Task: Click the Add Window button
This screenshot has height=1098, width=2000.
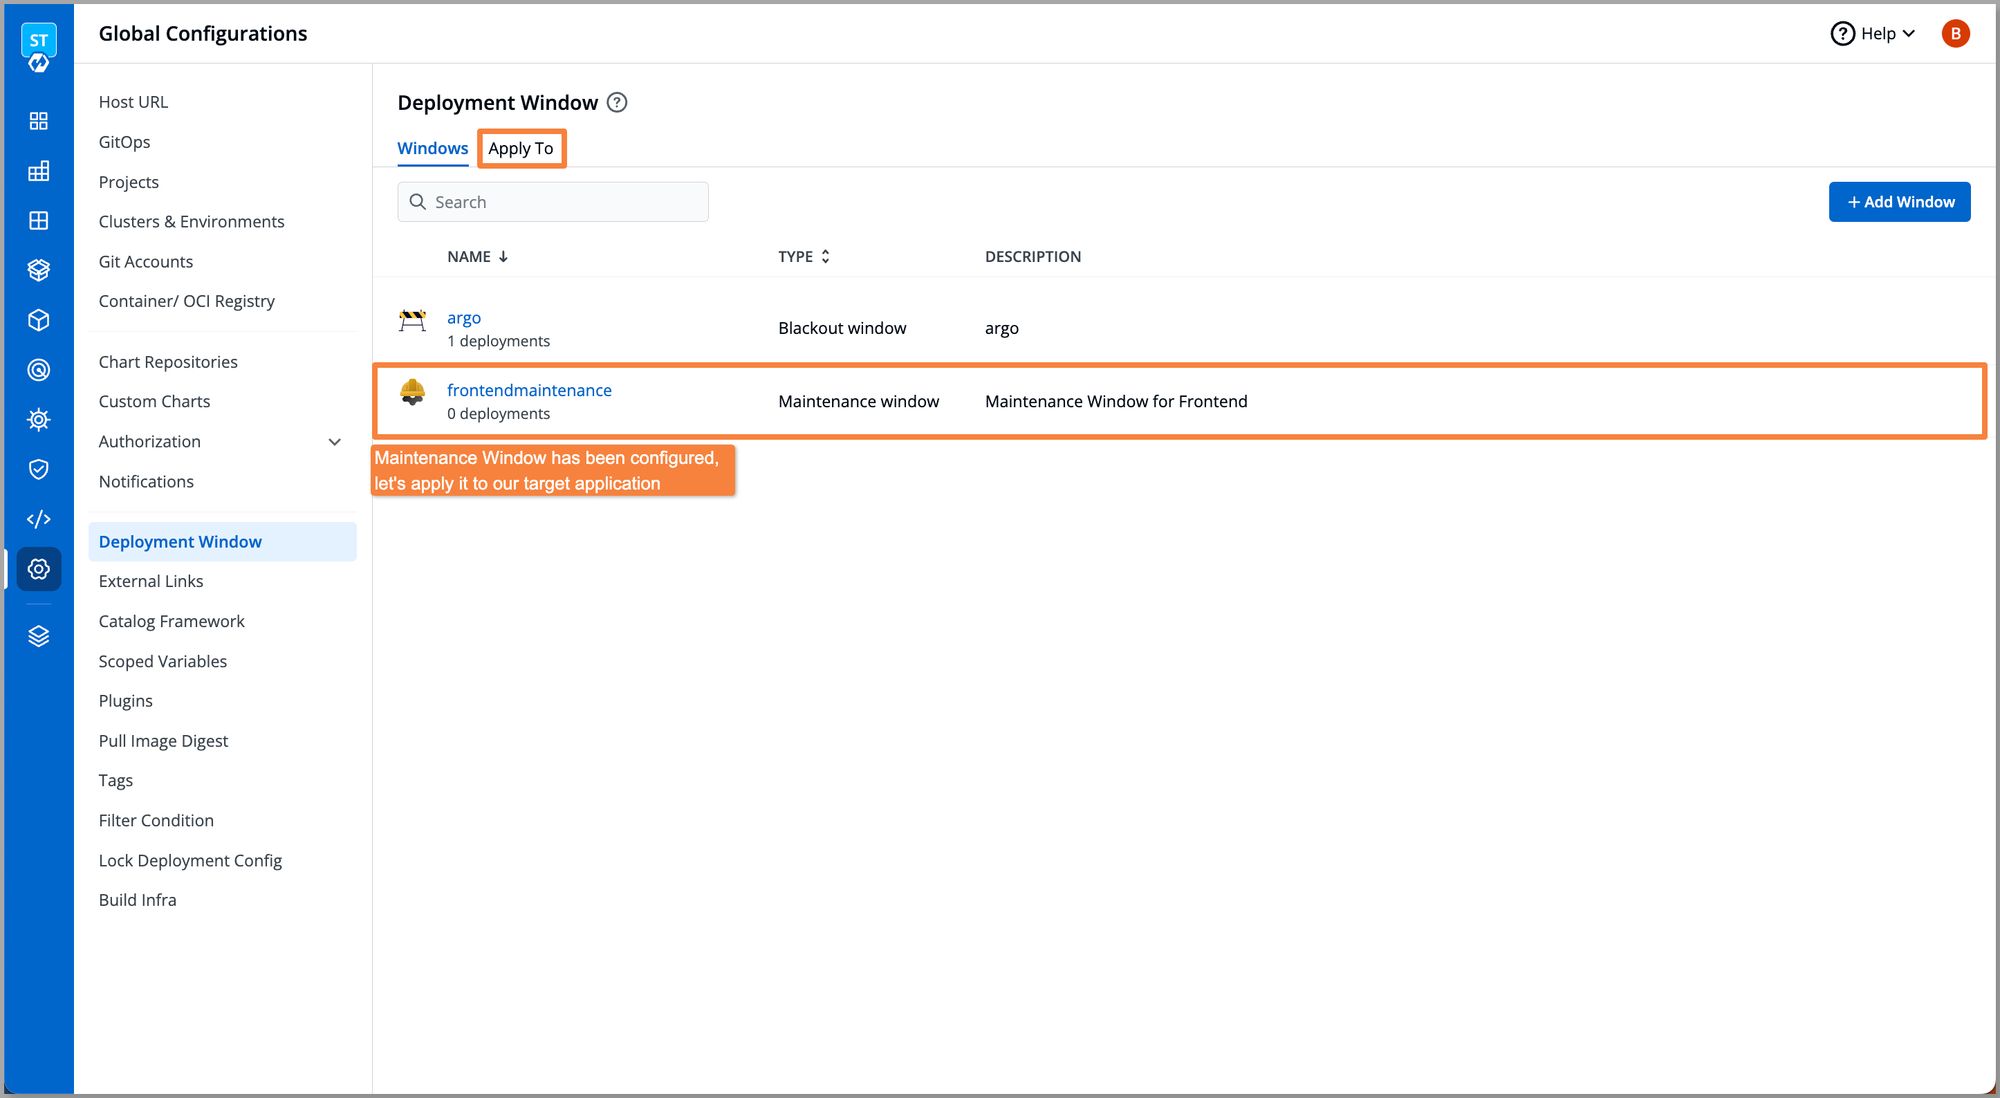Action: tap(1899, 200)
